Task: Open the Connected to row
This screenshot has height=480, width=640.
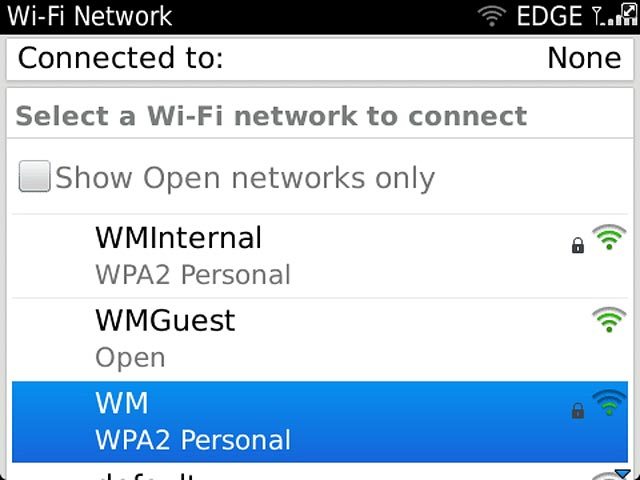Action: [x=320, y=58]
